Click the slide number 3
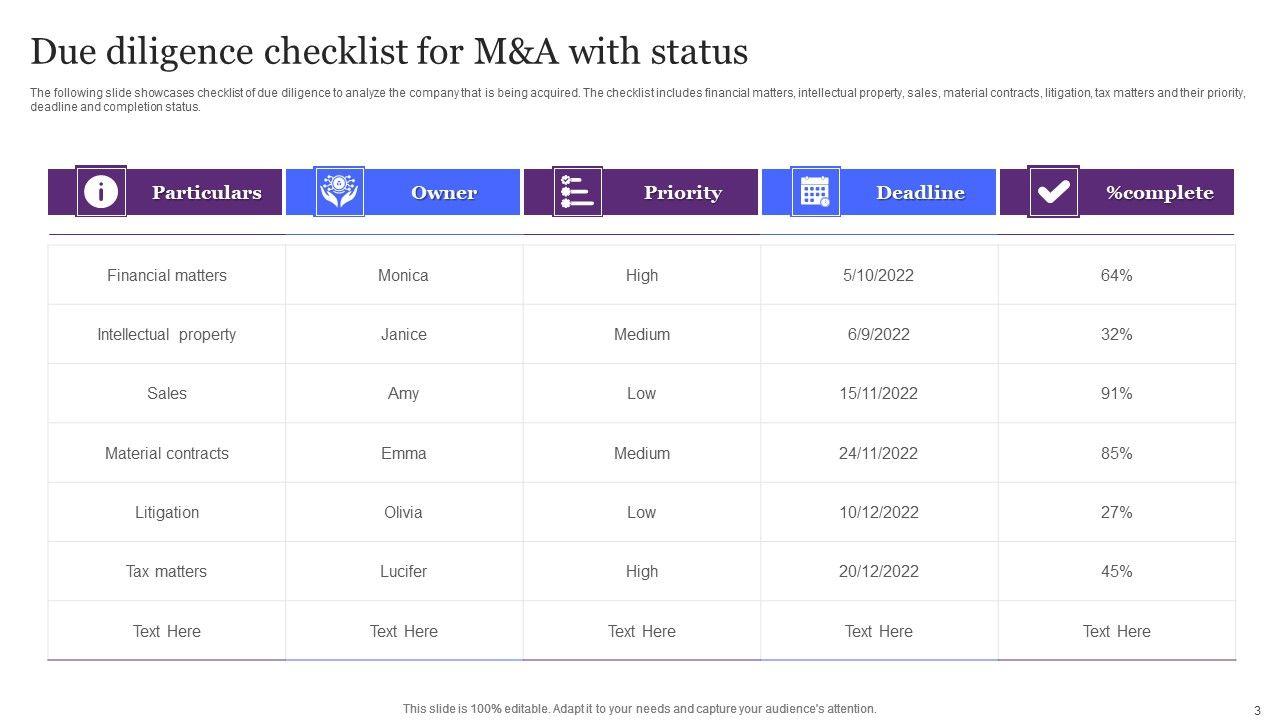This screenshot has height=720, width=1280. tap(1257, 710)
